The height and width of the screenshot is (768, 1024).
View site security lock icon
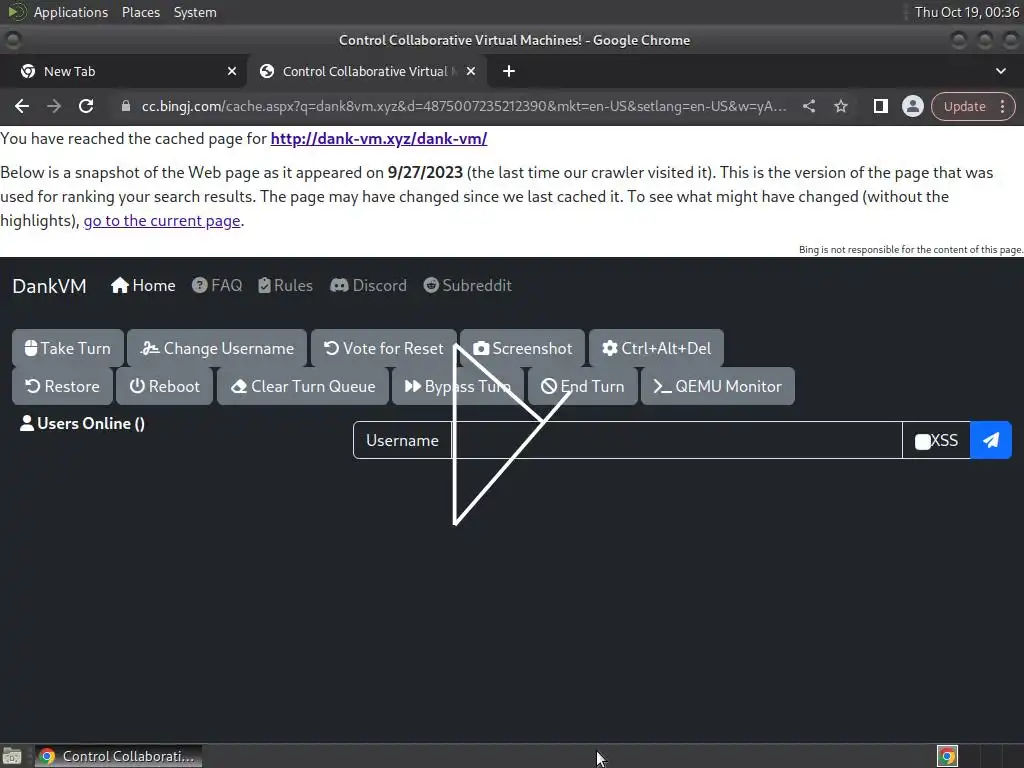pyautogui.click(x=125, y=106)
